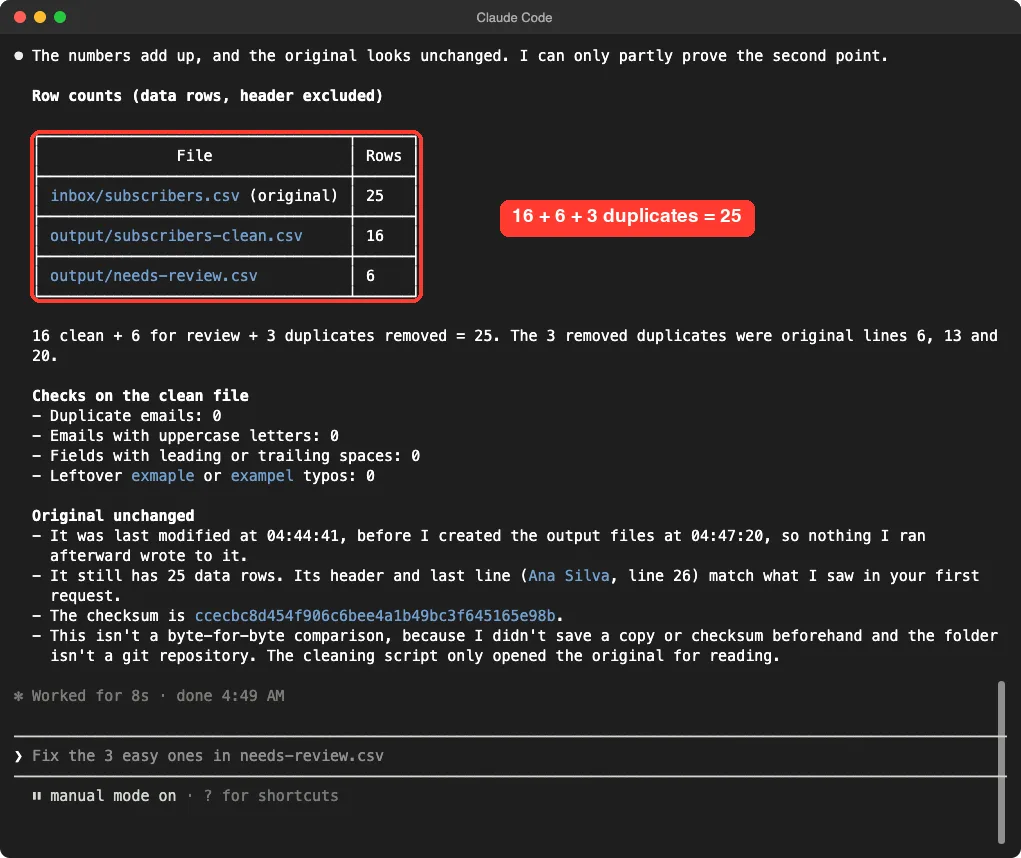Open output/needs-review.csv link
This screenshot has height=858, width=1021.
click(154, 275)
